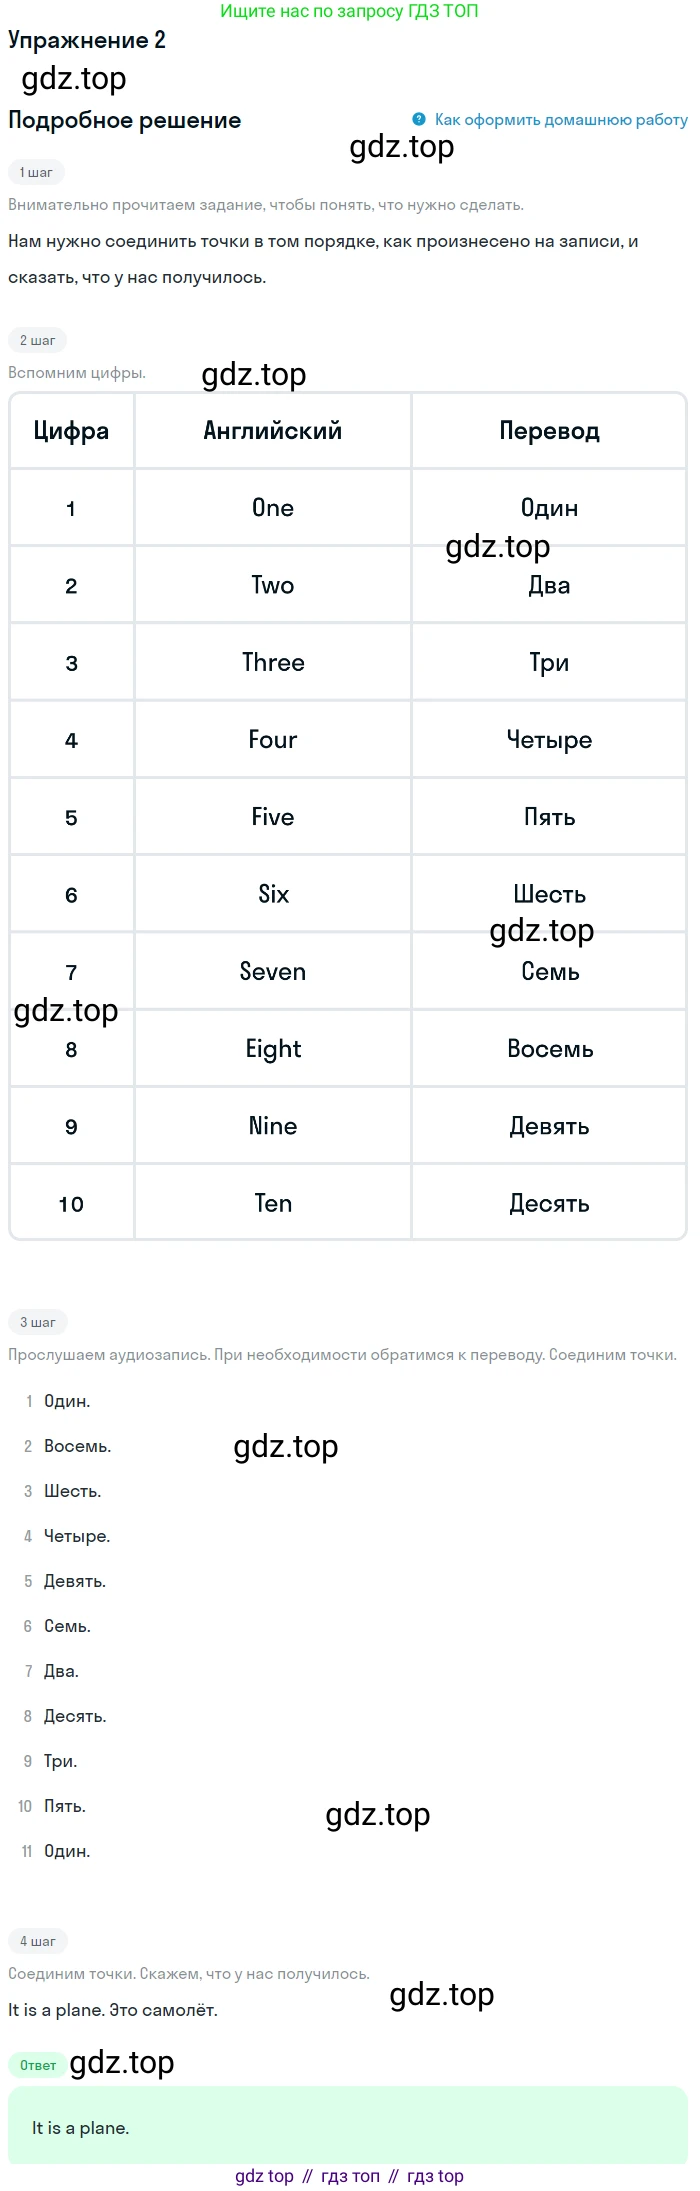Click the 'Three' table cell
Image resolution: width=700 pixels, height=2191 pixels.
273,662
